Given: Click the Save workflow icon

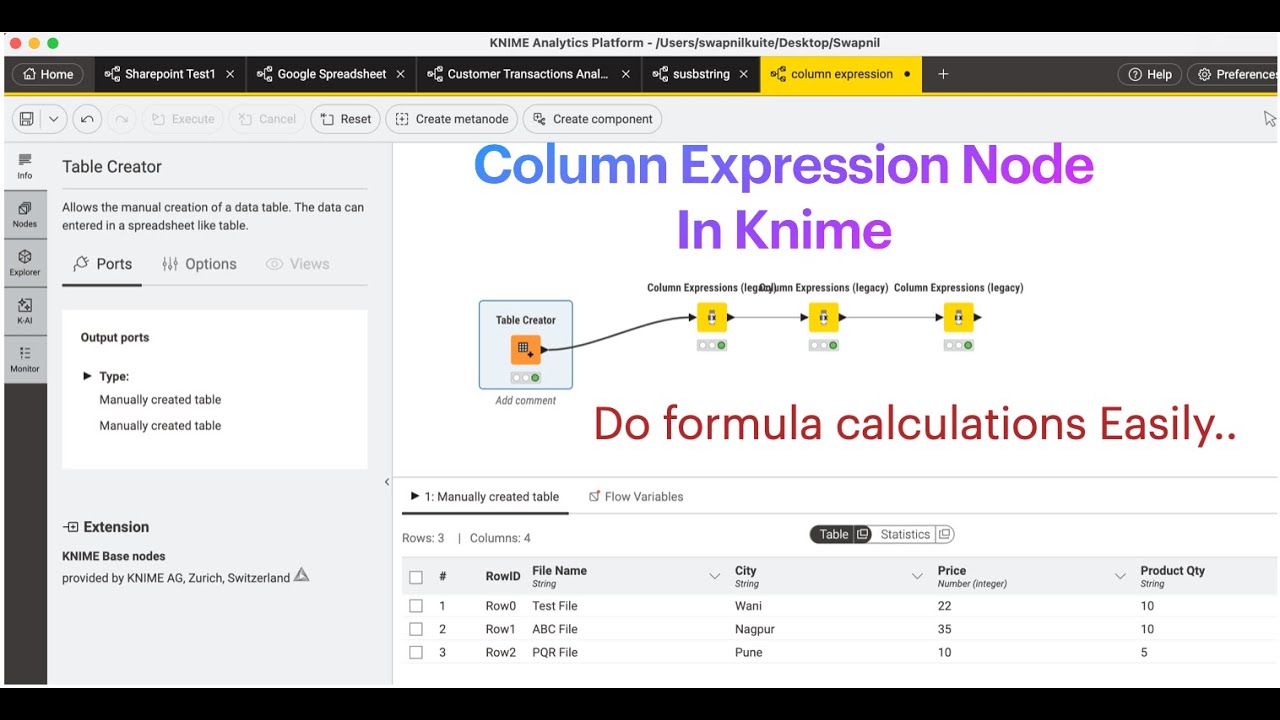Looking at the screenshot, I should pos(27,119).
